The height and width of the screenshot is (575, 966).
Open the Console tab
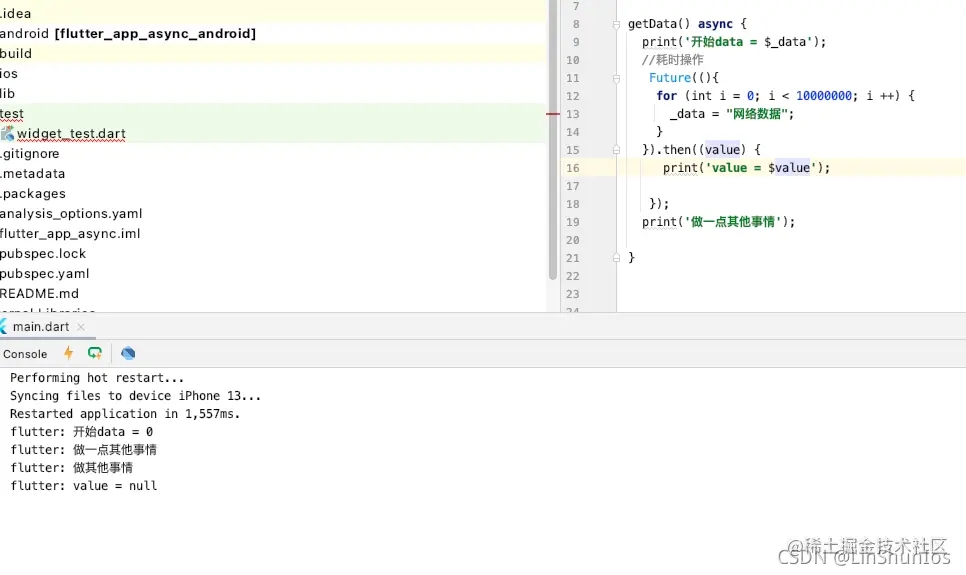pyautogui.click(x=25, y=354)
